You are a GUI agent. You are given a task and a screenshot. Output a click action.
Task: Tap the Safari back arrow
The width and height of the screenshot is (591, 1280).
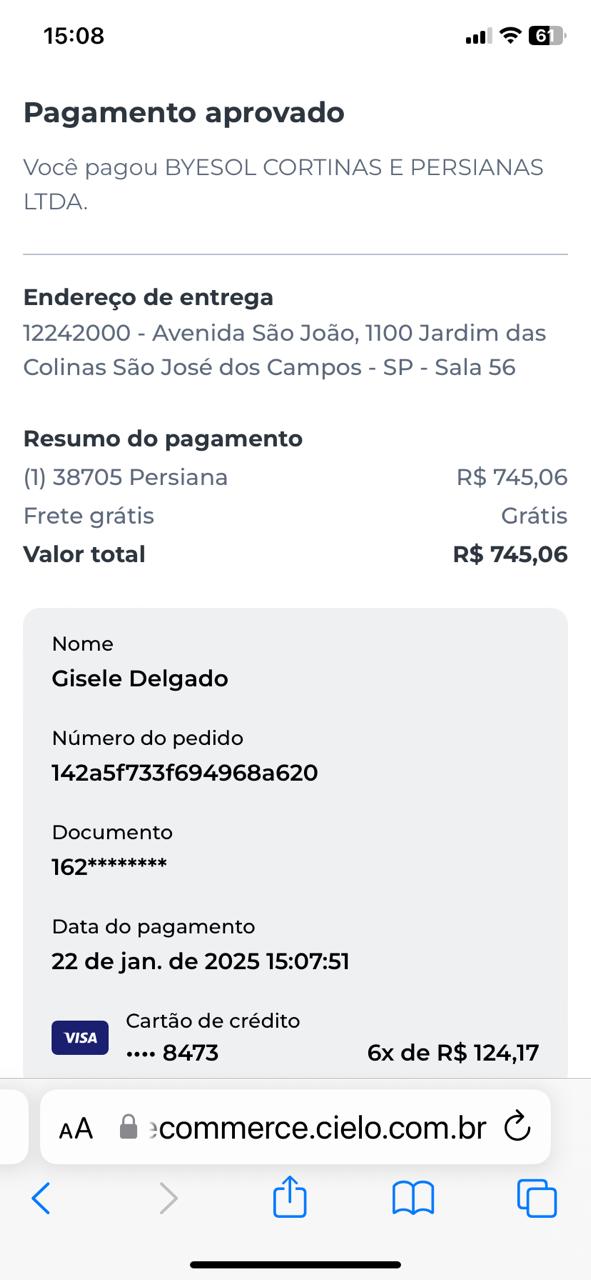[41, 1197]
